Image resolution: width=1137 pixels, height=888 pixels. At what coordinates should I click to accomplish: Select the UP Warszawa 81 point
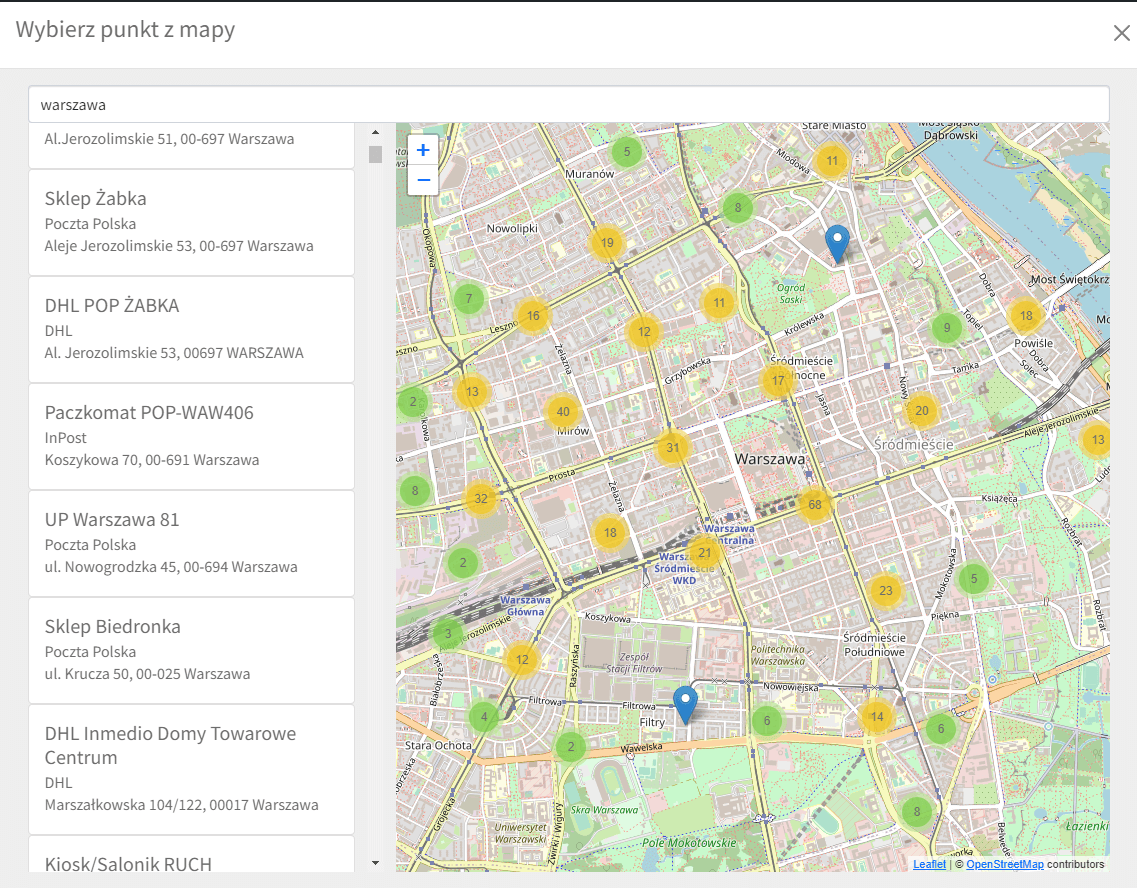coord(191,544)
